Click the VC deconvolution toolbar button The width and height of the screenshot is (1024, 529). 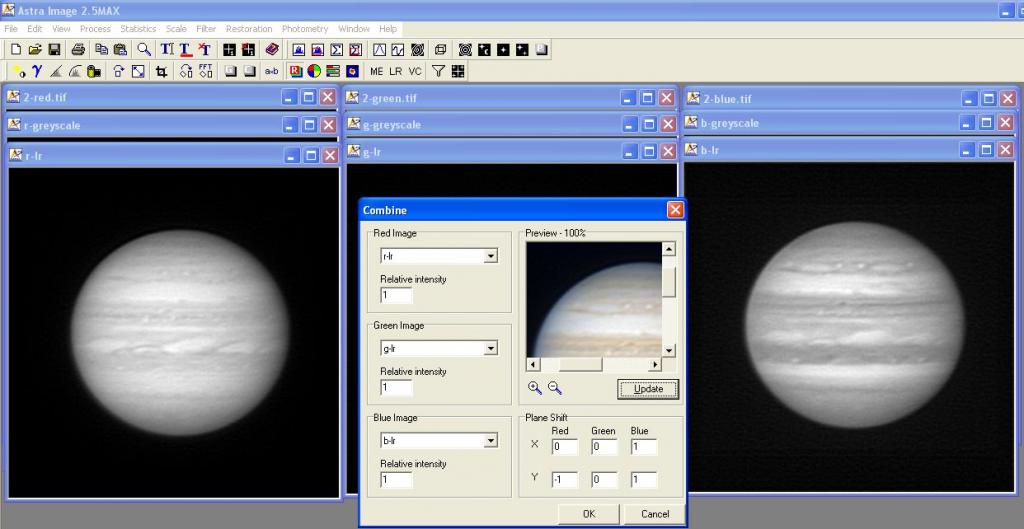point(415,71)
